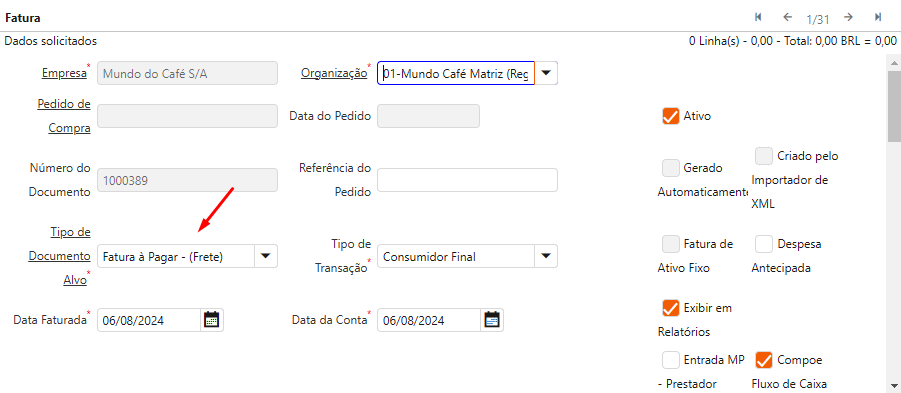
Task: Click the Número do Documento field
Action: point(187,180)
